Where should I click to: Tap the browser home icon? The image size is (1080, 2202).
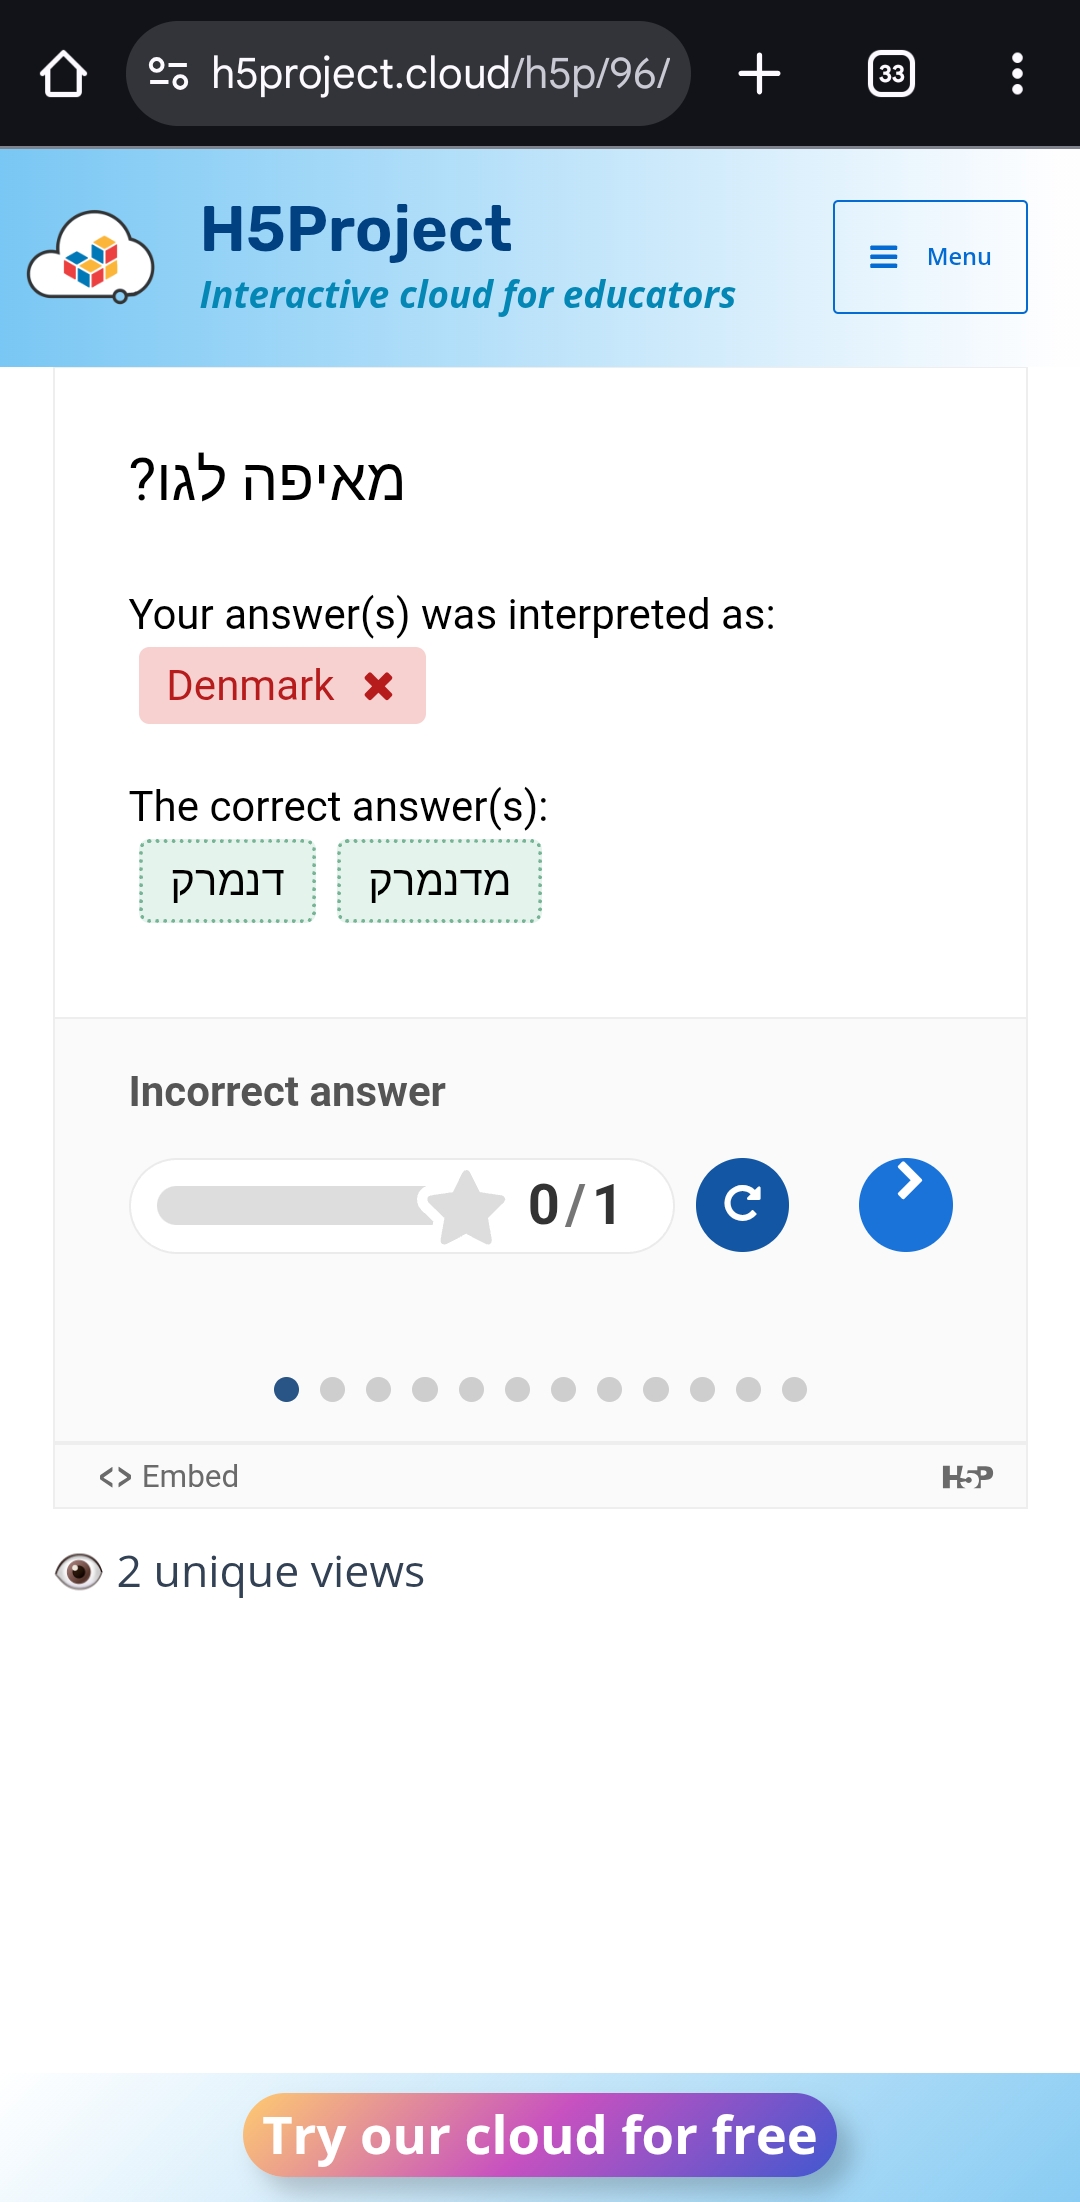pyautogui.click(x=63, y=74)
